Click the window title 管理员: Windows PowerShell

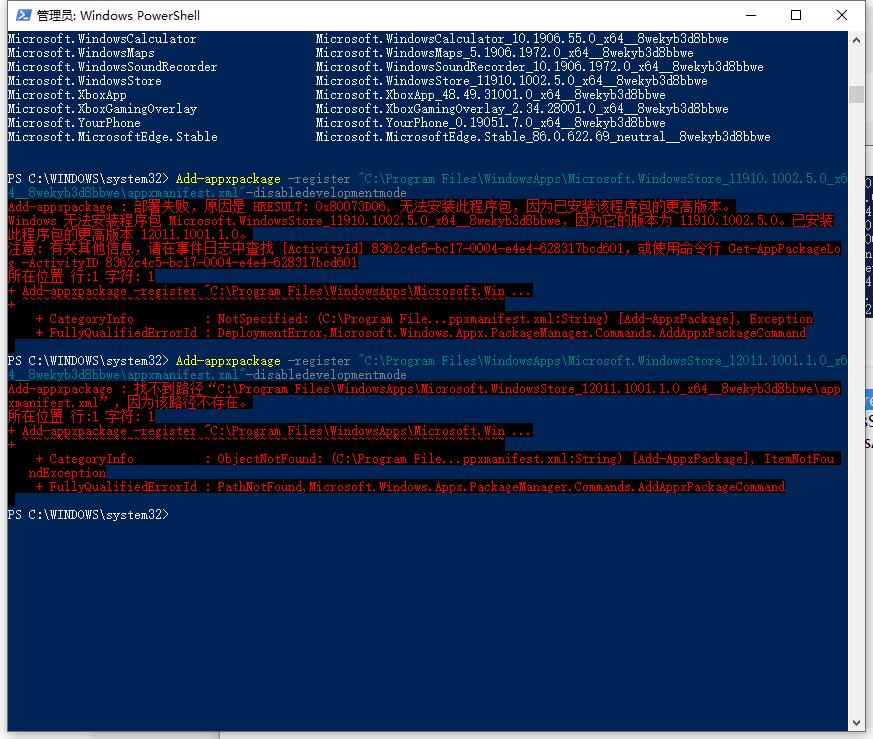(x=118, y=15)
